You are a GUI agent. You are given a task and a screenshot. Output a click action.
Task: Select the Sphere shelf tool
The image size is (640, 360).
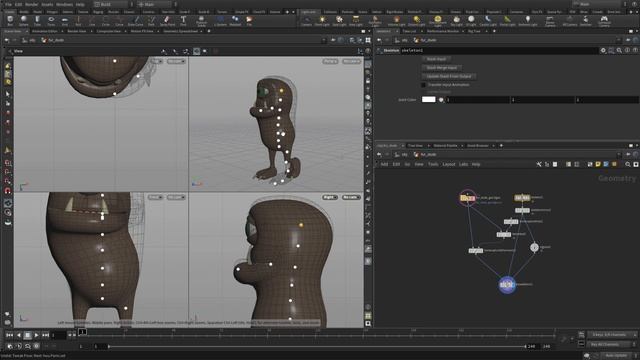tap(24, 21)
